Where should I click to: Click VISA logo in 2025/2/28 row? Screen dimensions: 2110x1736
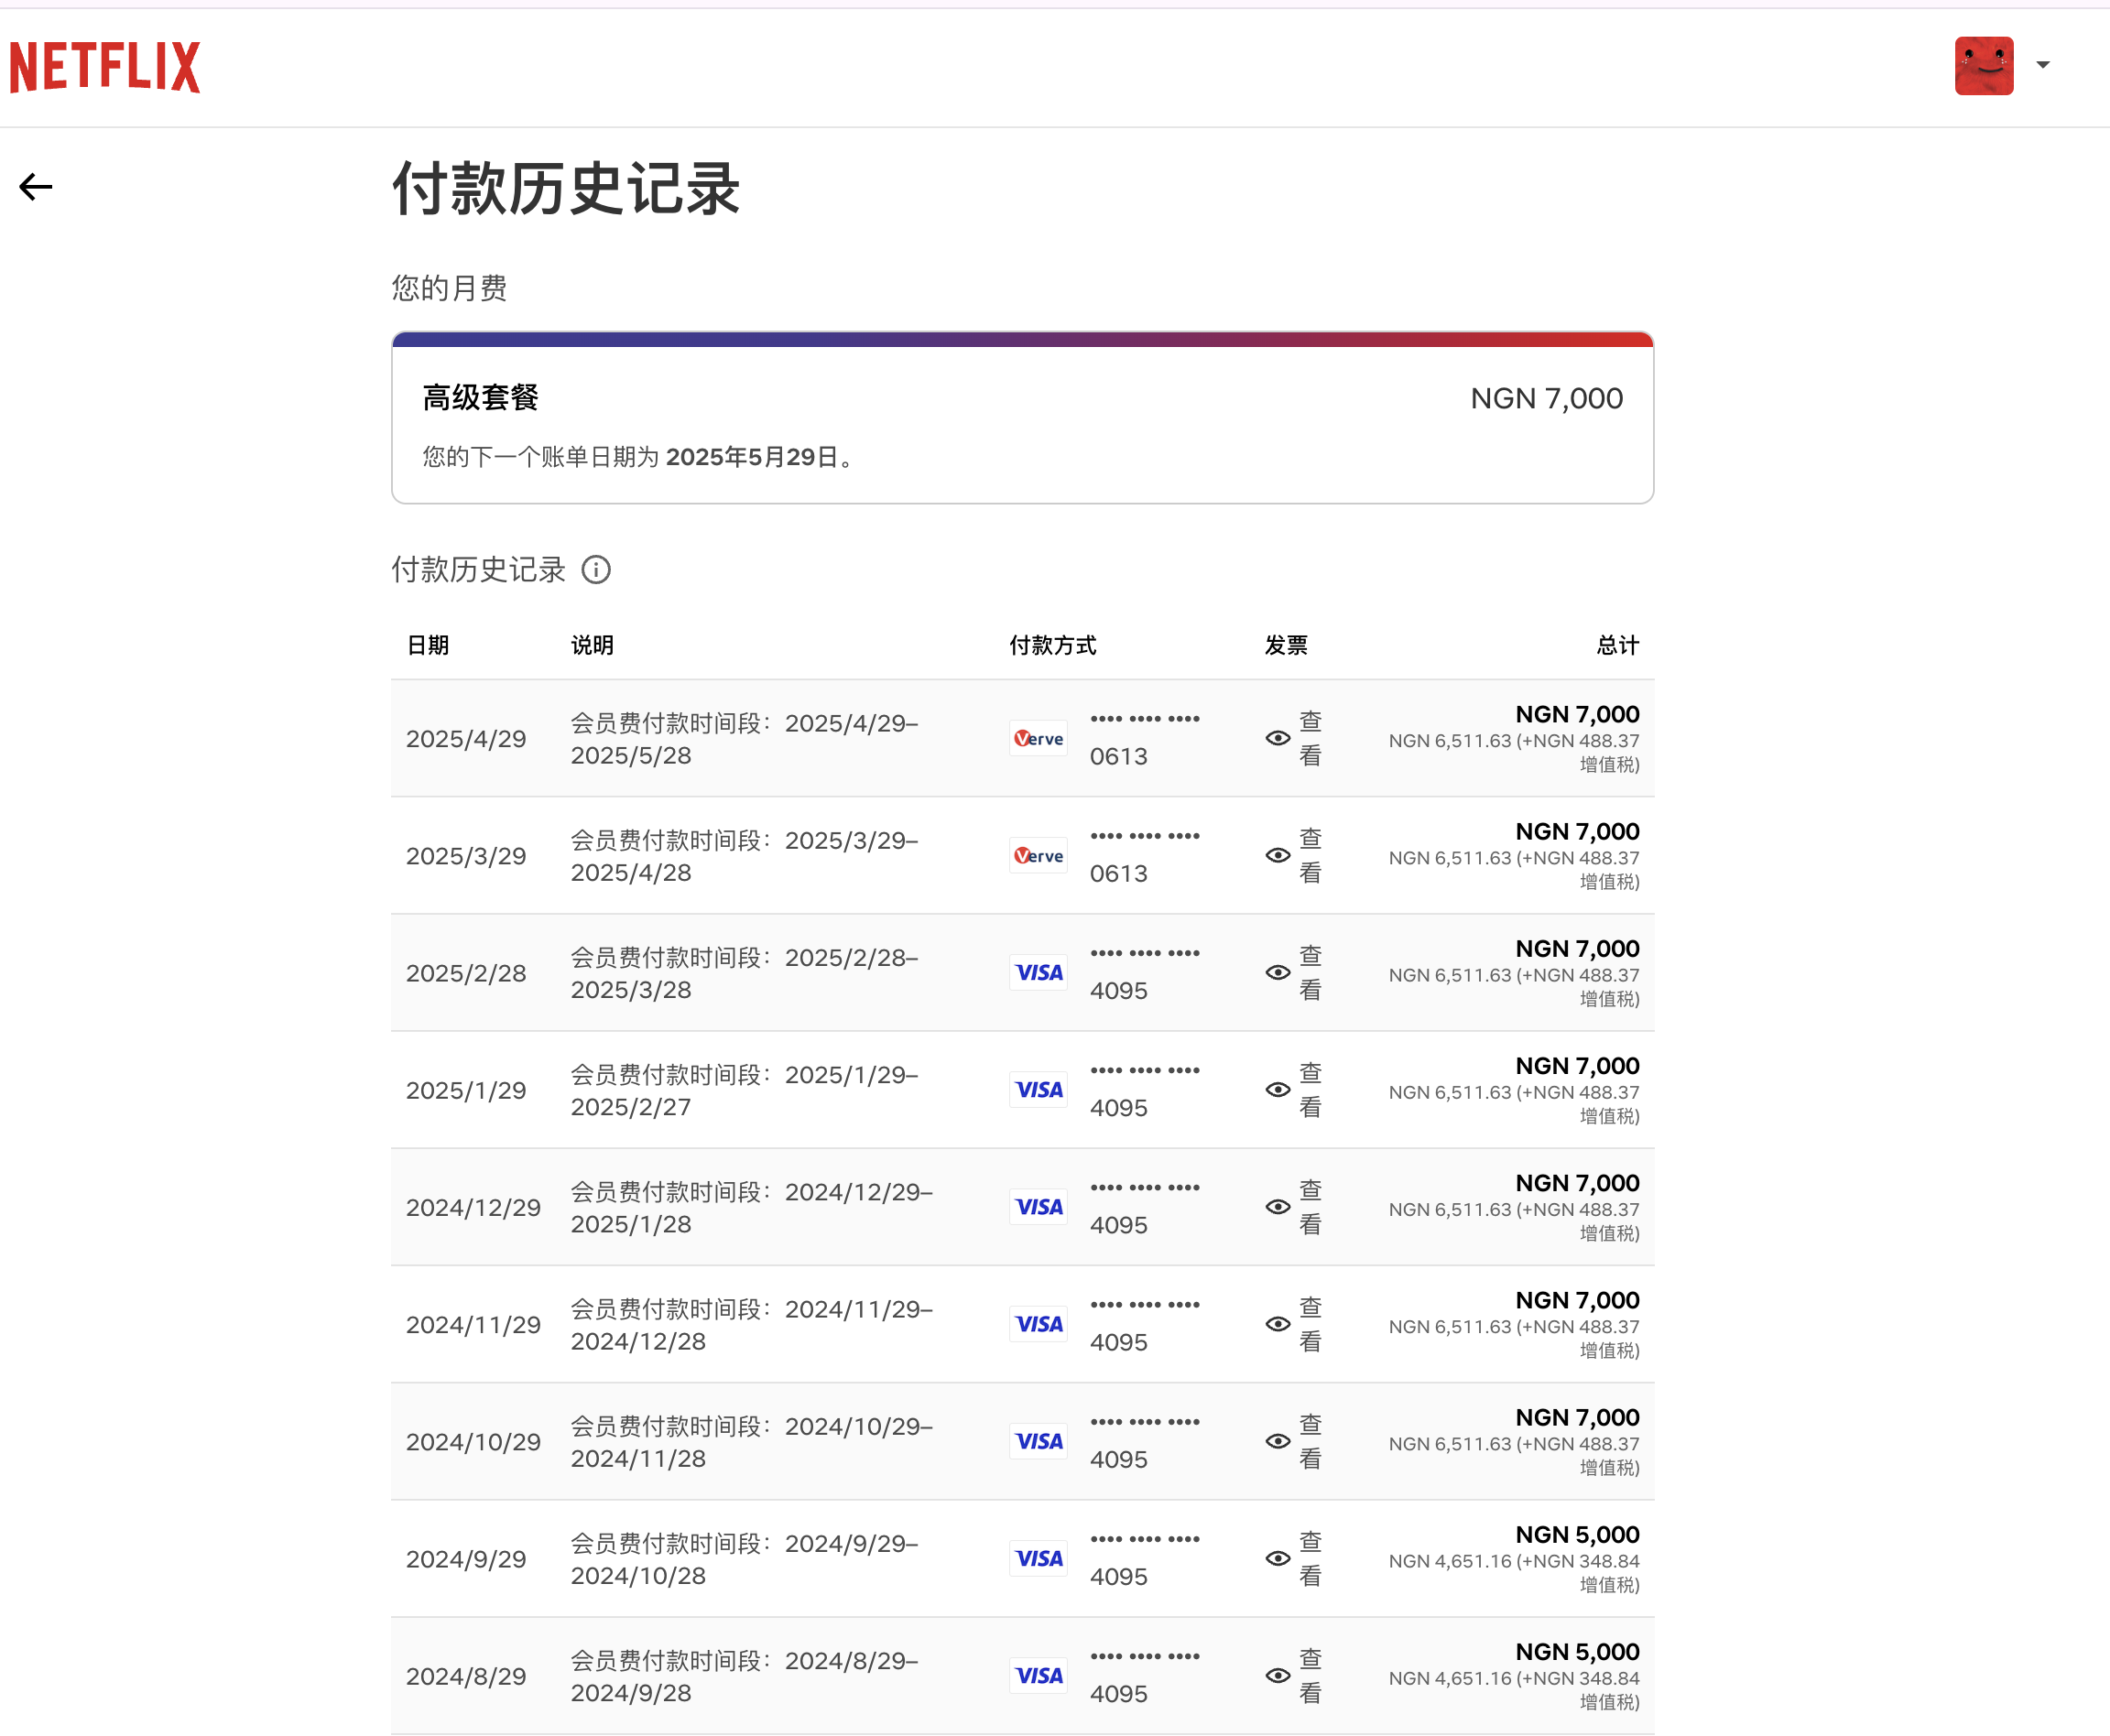pos(1038,972)
